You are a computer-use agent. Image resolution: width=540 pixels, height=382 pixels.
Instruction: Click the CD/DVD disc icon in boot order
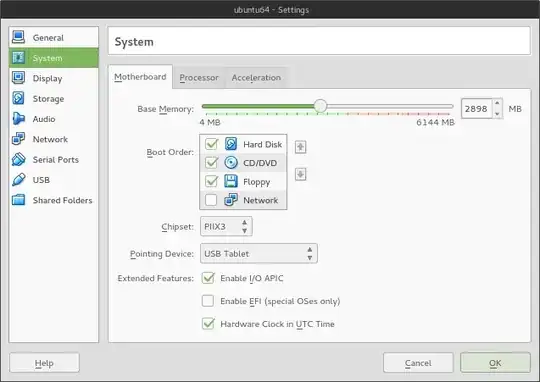coord(231,163)
